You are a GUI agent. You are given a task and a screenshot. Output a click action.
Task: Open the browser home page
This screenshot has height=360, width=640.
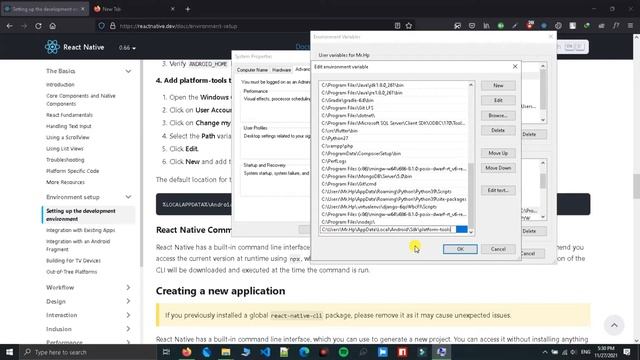click(53, 26)
